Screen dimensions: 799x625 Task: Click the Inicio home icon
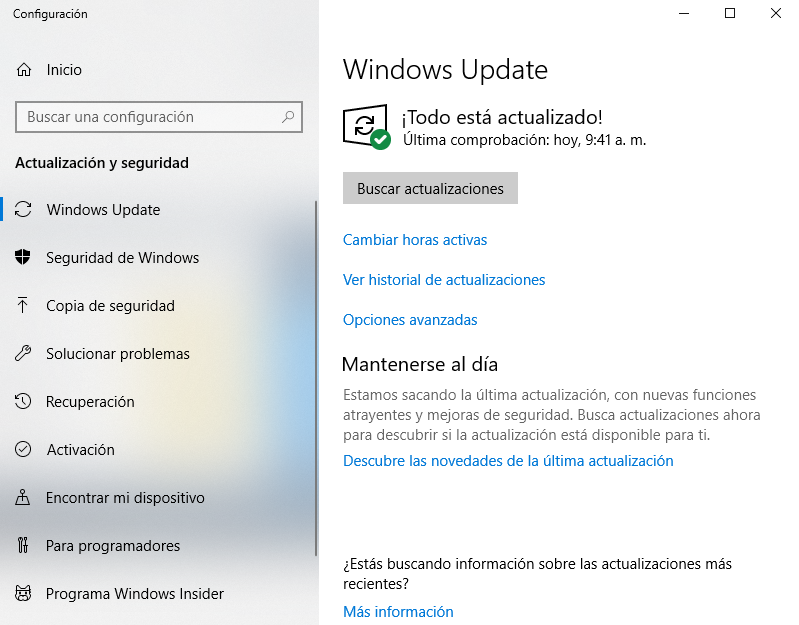coord(24,69)
